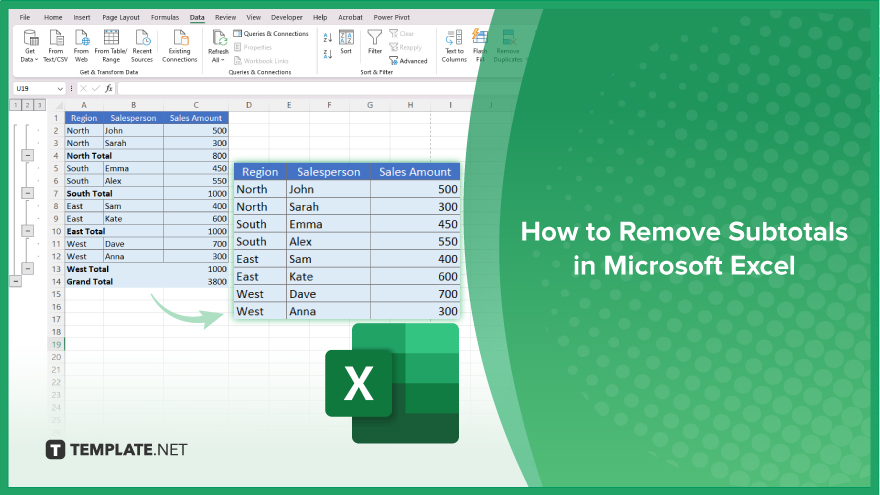
Task: Click Remove Duplicates
Action: tap(508, 45)
